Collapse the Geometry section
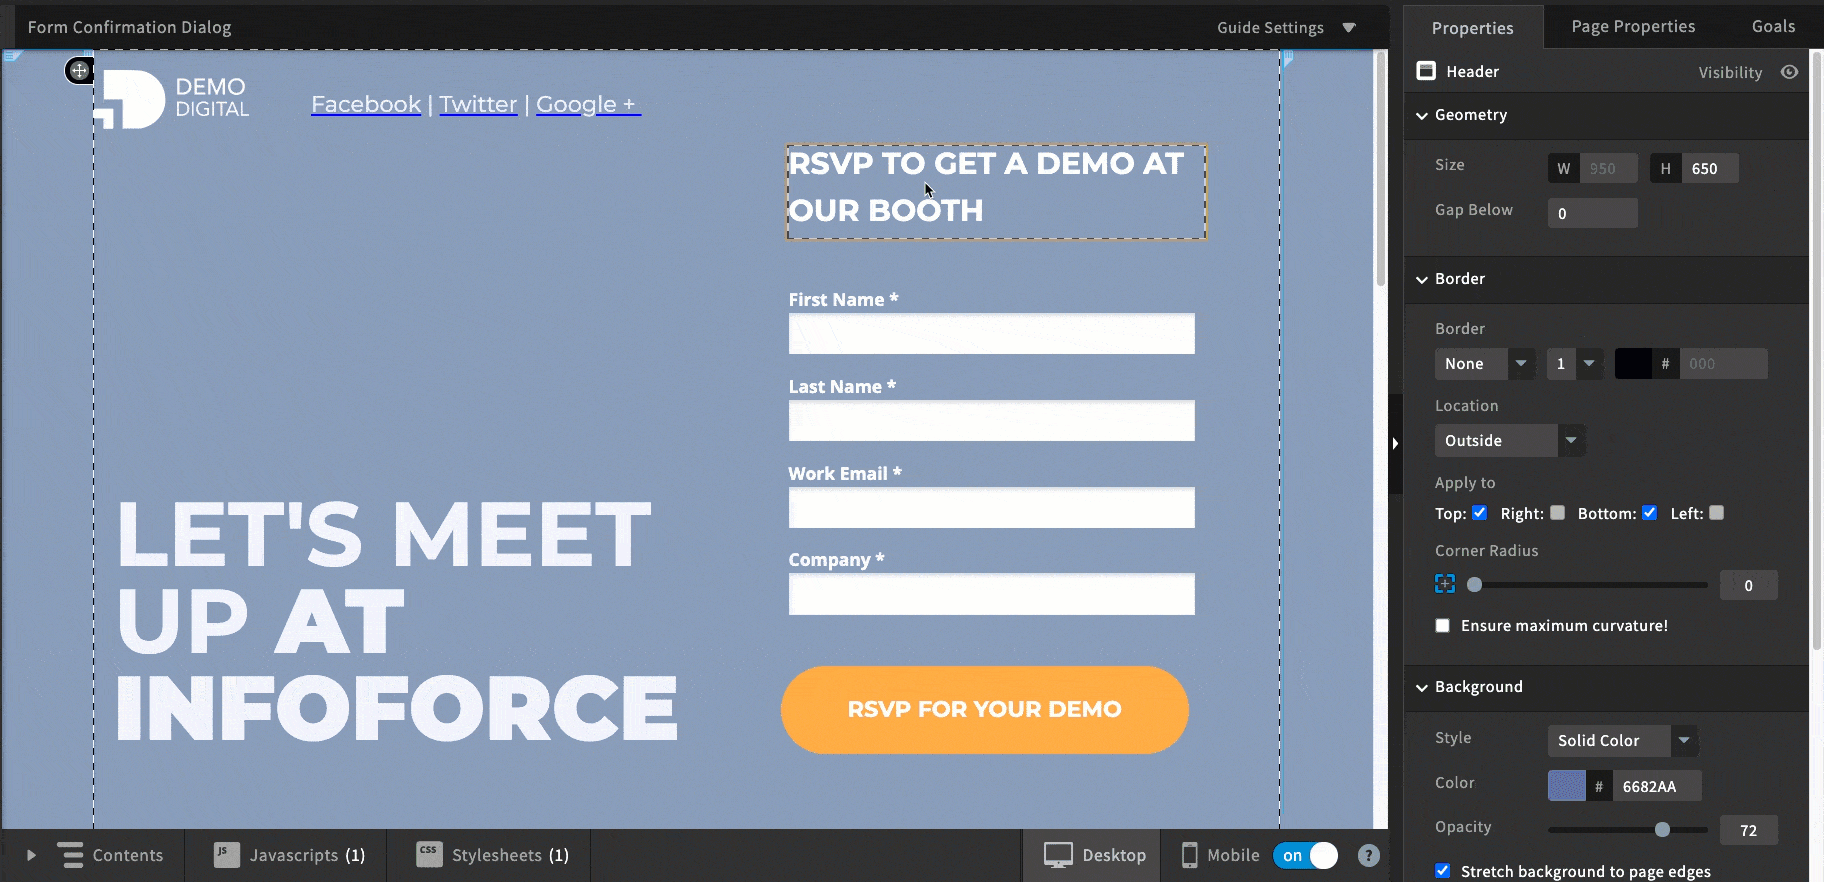 1422,116
